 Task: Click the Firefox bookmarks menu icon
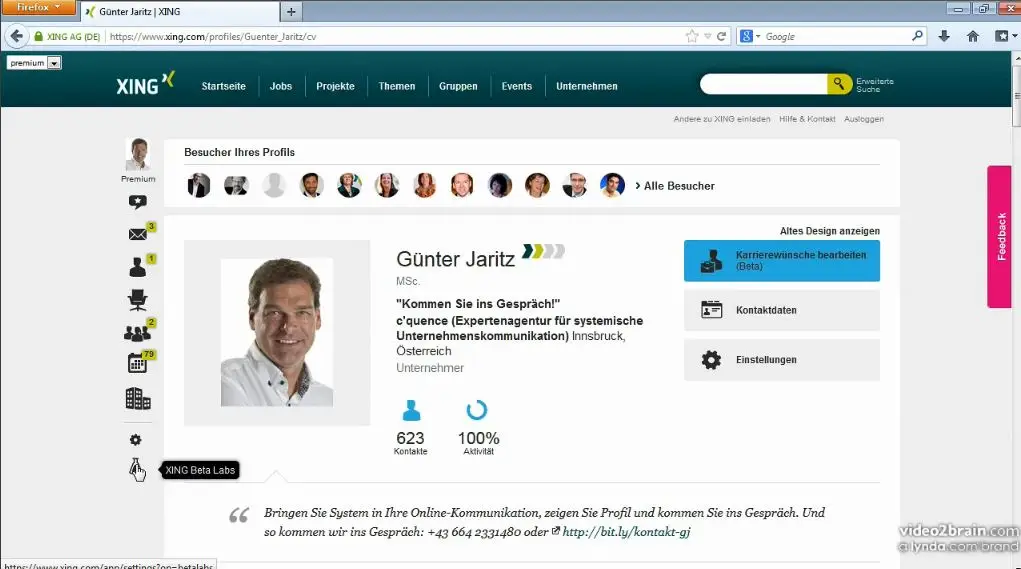point(1002,36)
